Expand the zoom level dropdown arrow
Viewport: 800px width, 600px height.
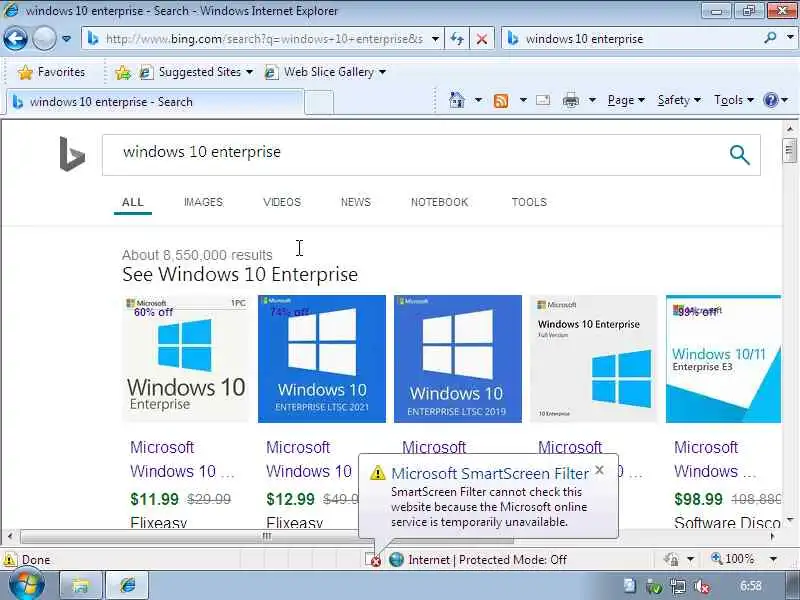click(773, 559)
